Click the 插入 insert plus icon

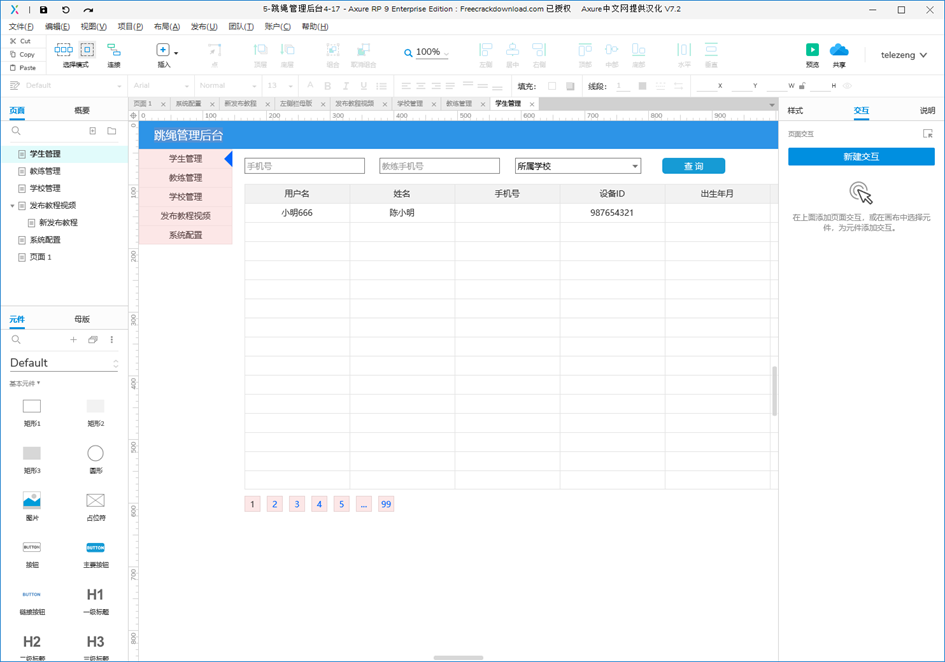point(163,49)
